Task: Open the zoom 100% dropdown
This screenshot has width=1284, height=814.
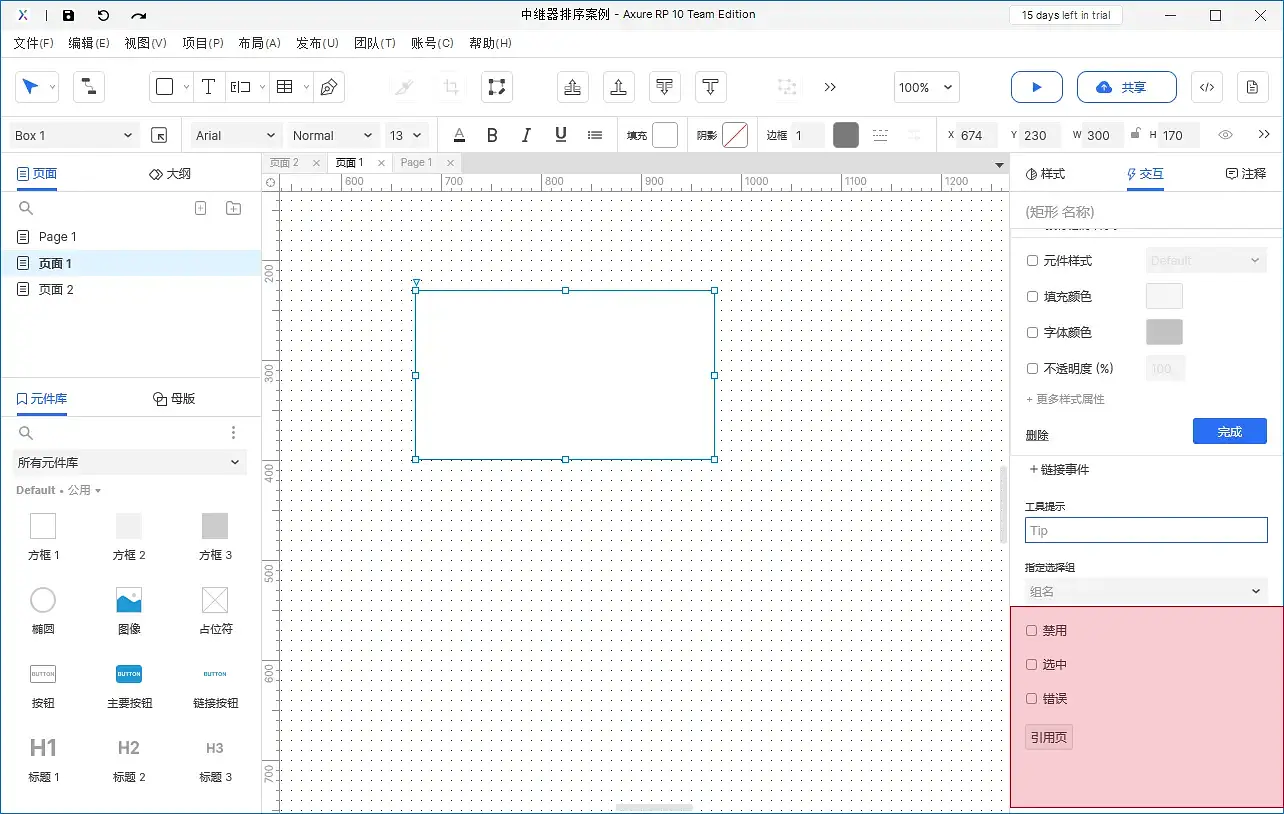Action: coord(926,88)
